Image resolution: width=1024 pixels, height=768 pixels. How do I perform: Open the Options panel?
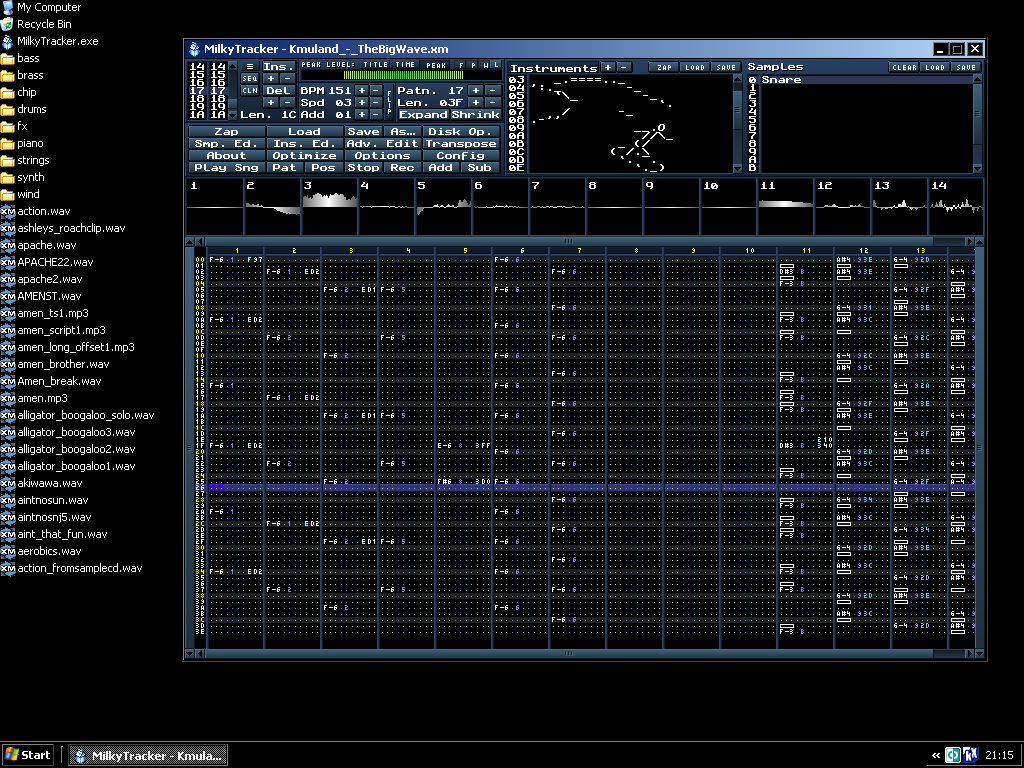point(383,155)
